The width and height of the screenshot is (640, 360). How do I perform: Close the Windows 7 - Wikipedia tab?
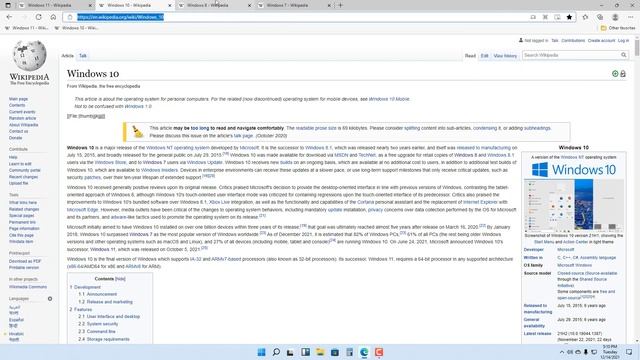pyautogui.click(x=329, y=6)
